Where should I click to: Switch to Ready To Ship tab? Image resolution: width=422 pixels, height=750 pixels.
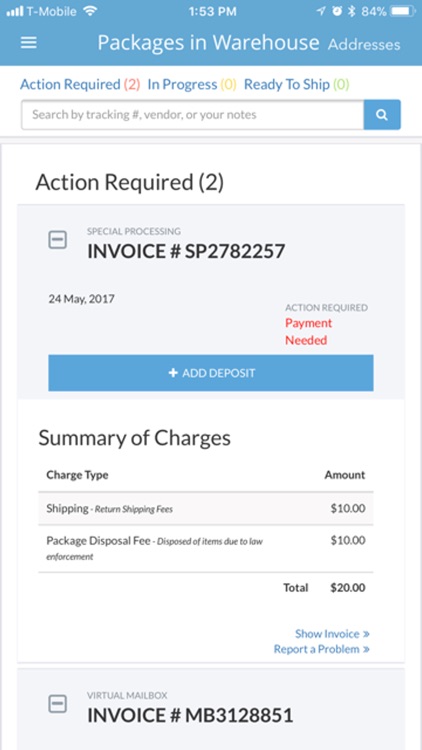pos(297,85)
